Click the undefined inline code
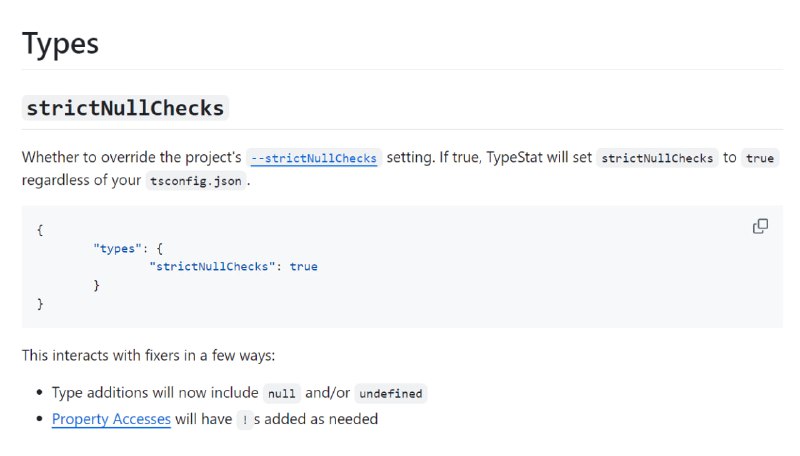Screen dimensions: 800x456 (x=390, y=393)
